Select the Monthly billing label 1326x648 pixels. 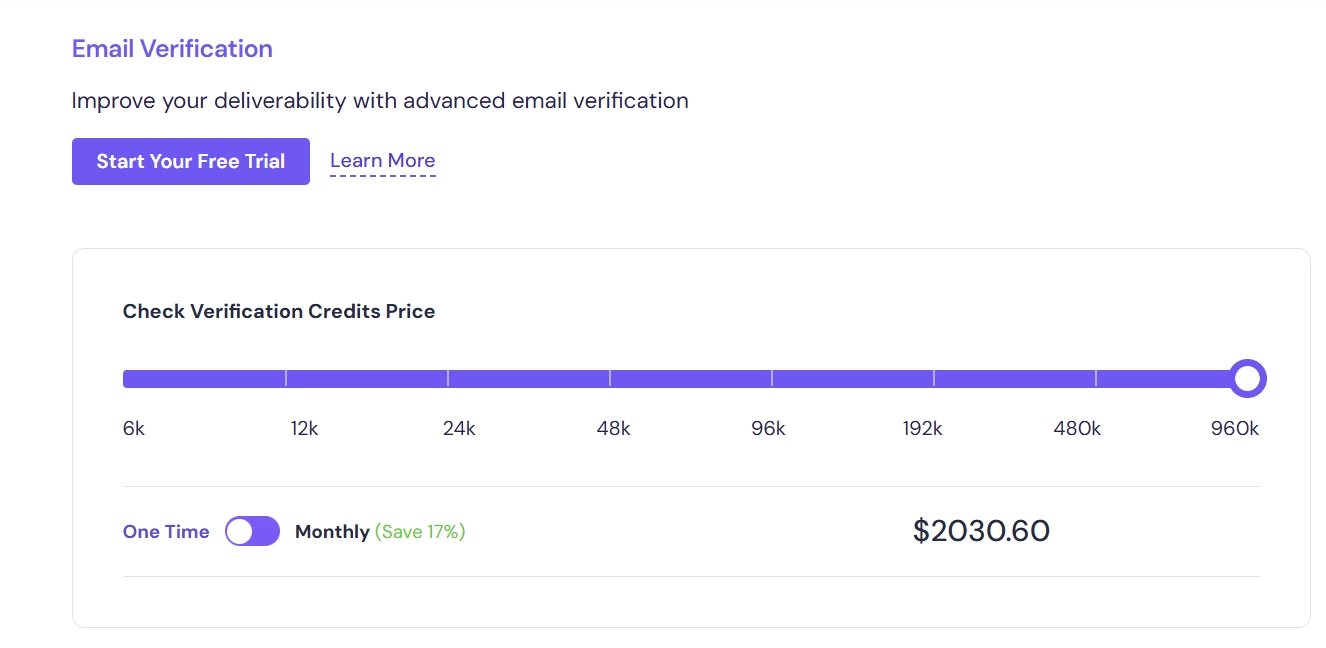click(332, 532)
